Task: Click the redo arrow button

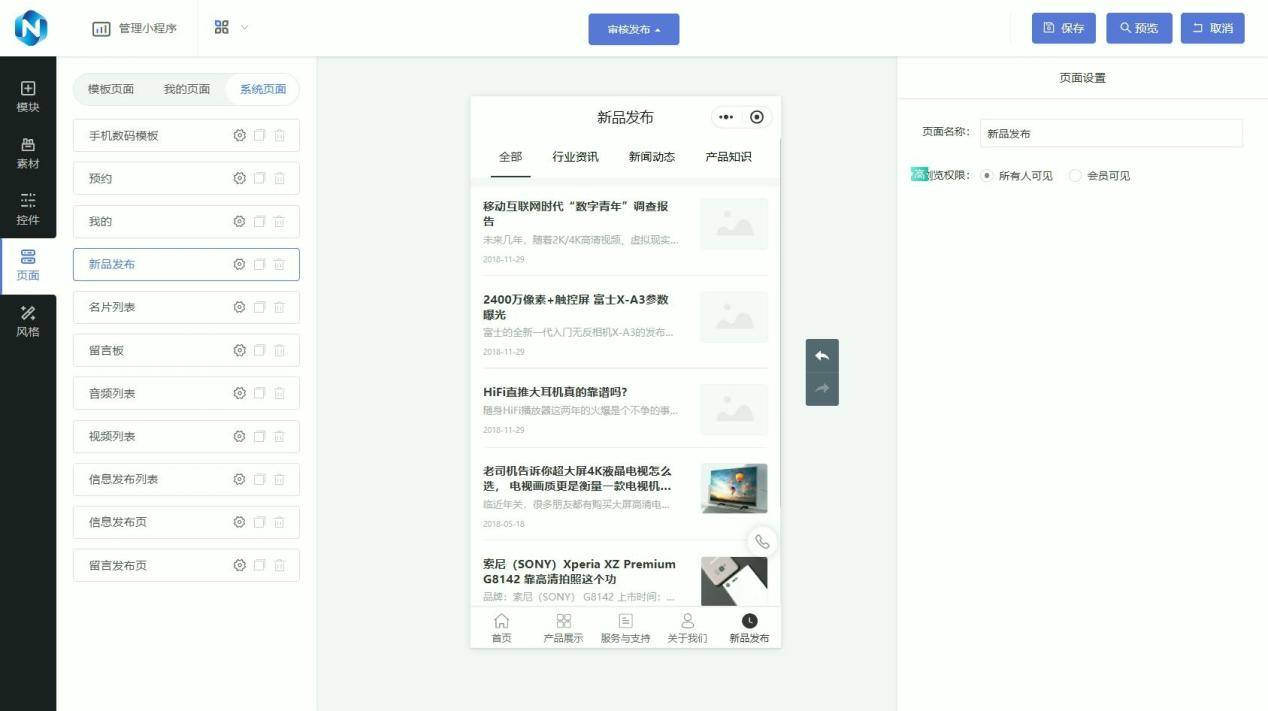Action: pyautogui.click(x=822, y=389)
